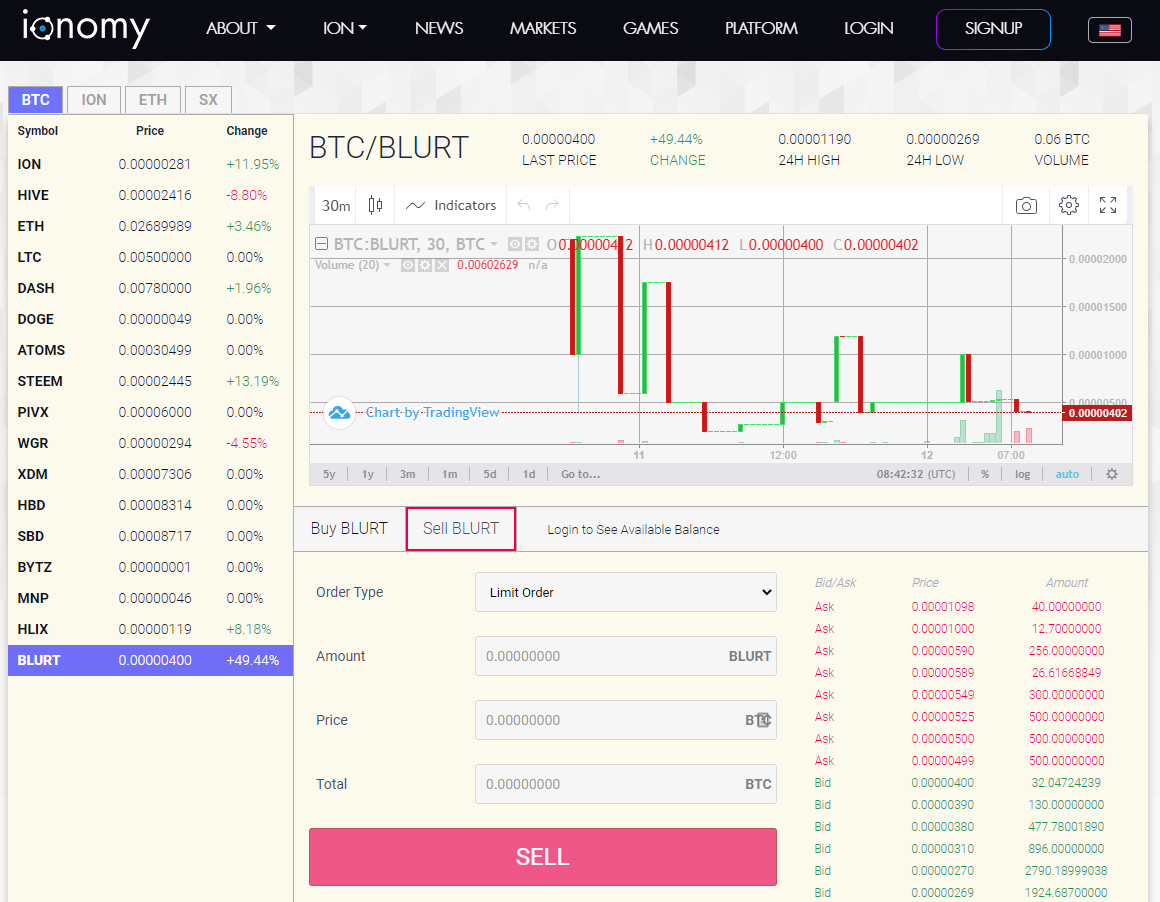Viewport: 1160px width, 902px height.
Task: Click the Bid order at price 0.00000310
Action: coord(960,849)
